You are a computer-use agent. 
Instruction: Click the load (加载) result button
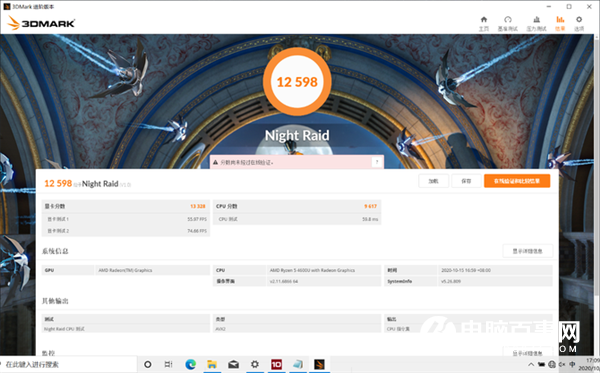(x=433, y=181)
